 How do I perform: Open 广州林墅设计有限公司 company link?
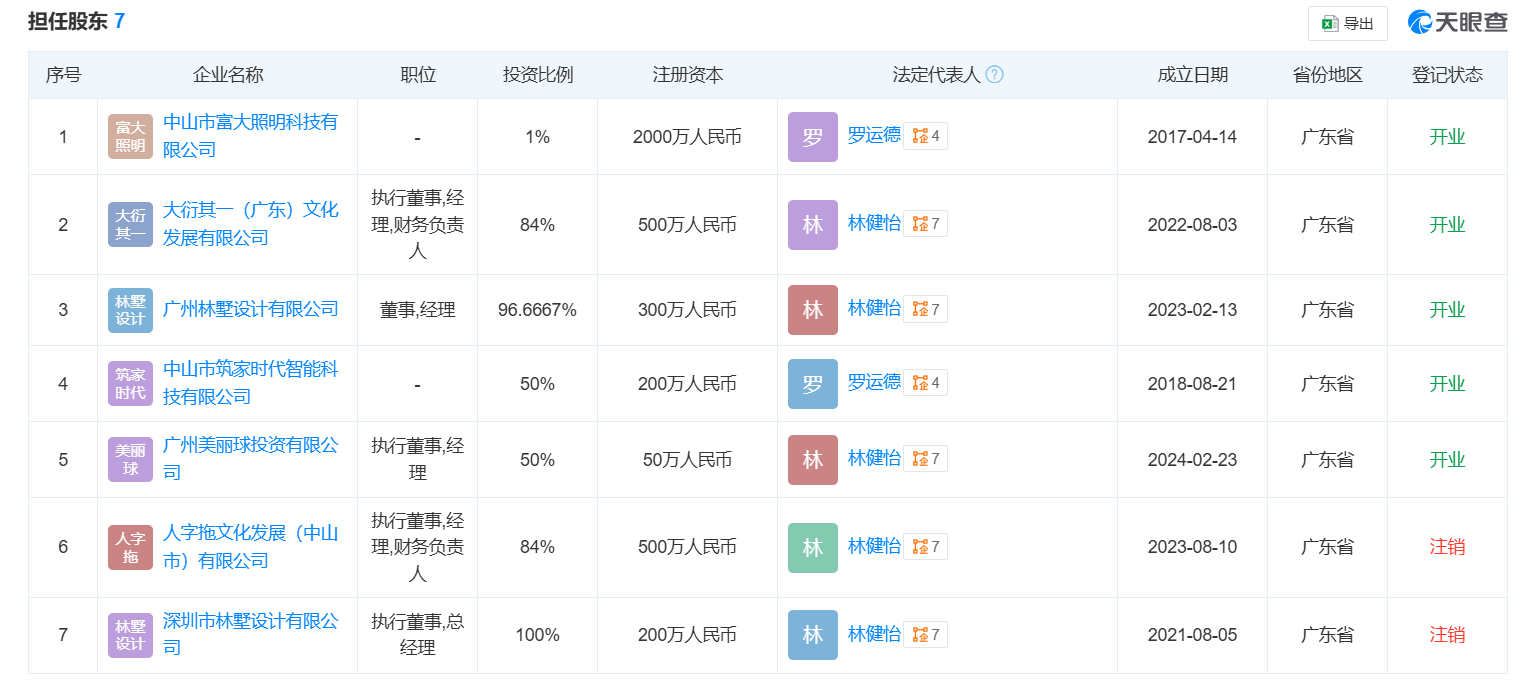[250, 309]
